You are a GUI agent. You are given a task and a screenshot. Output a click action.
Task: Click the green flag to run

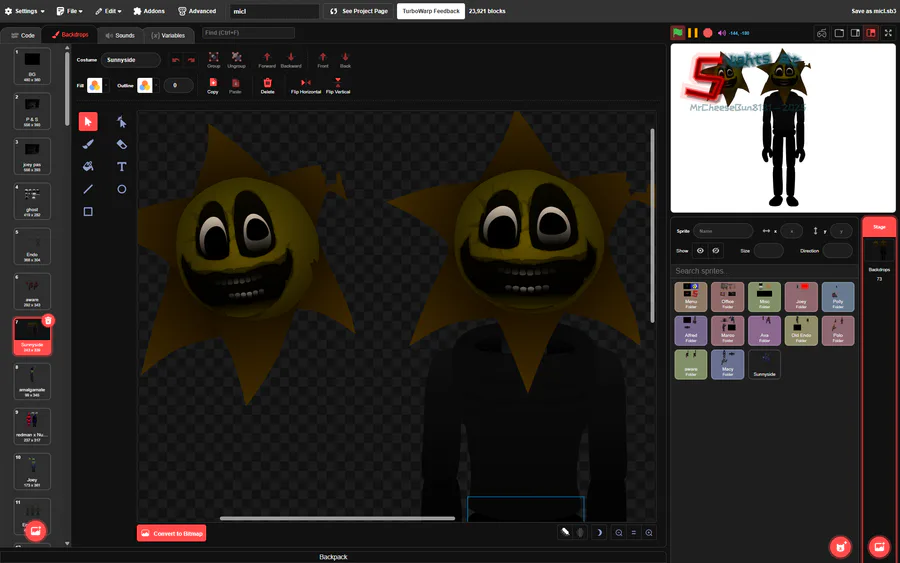[x=678, y=33]
